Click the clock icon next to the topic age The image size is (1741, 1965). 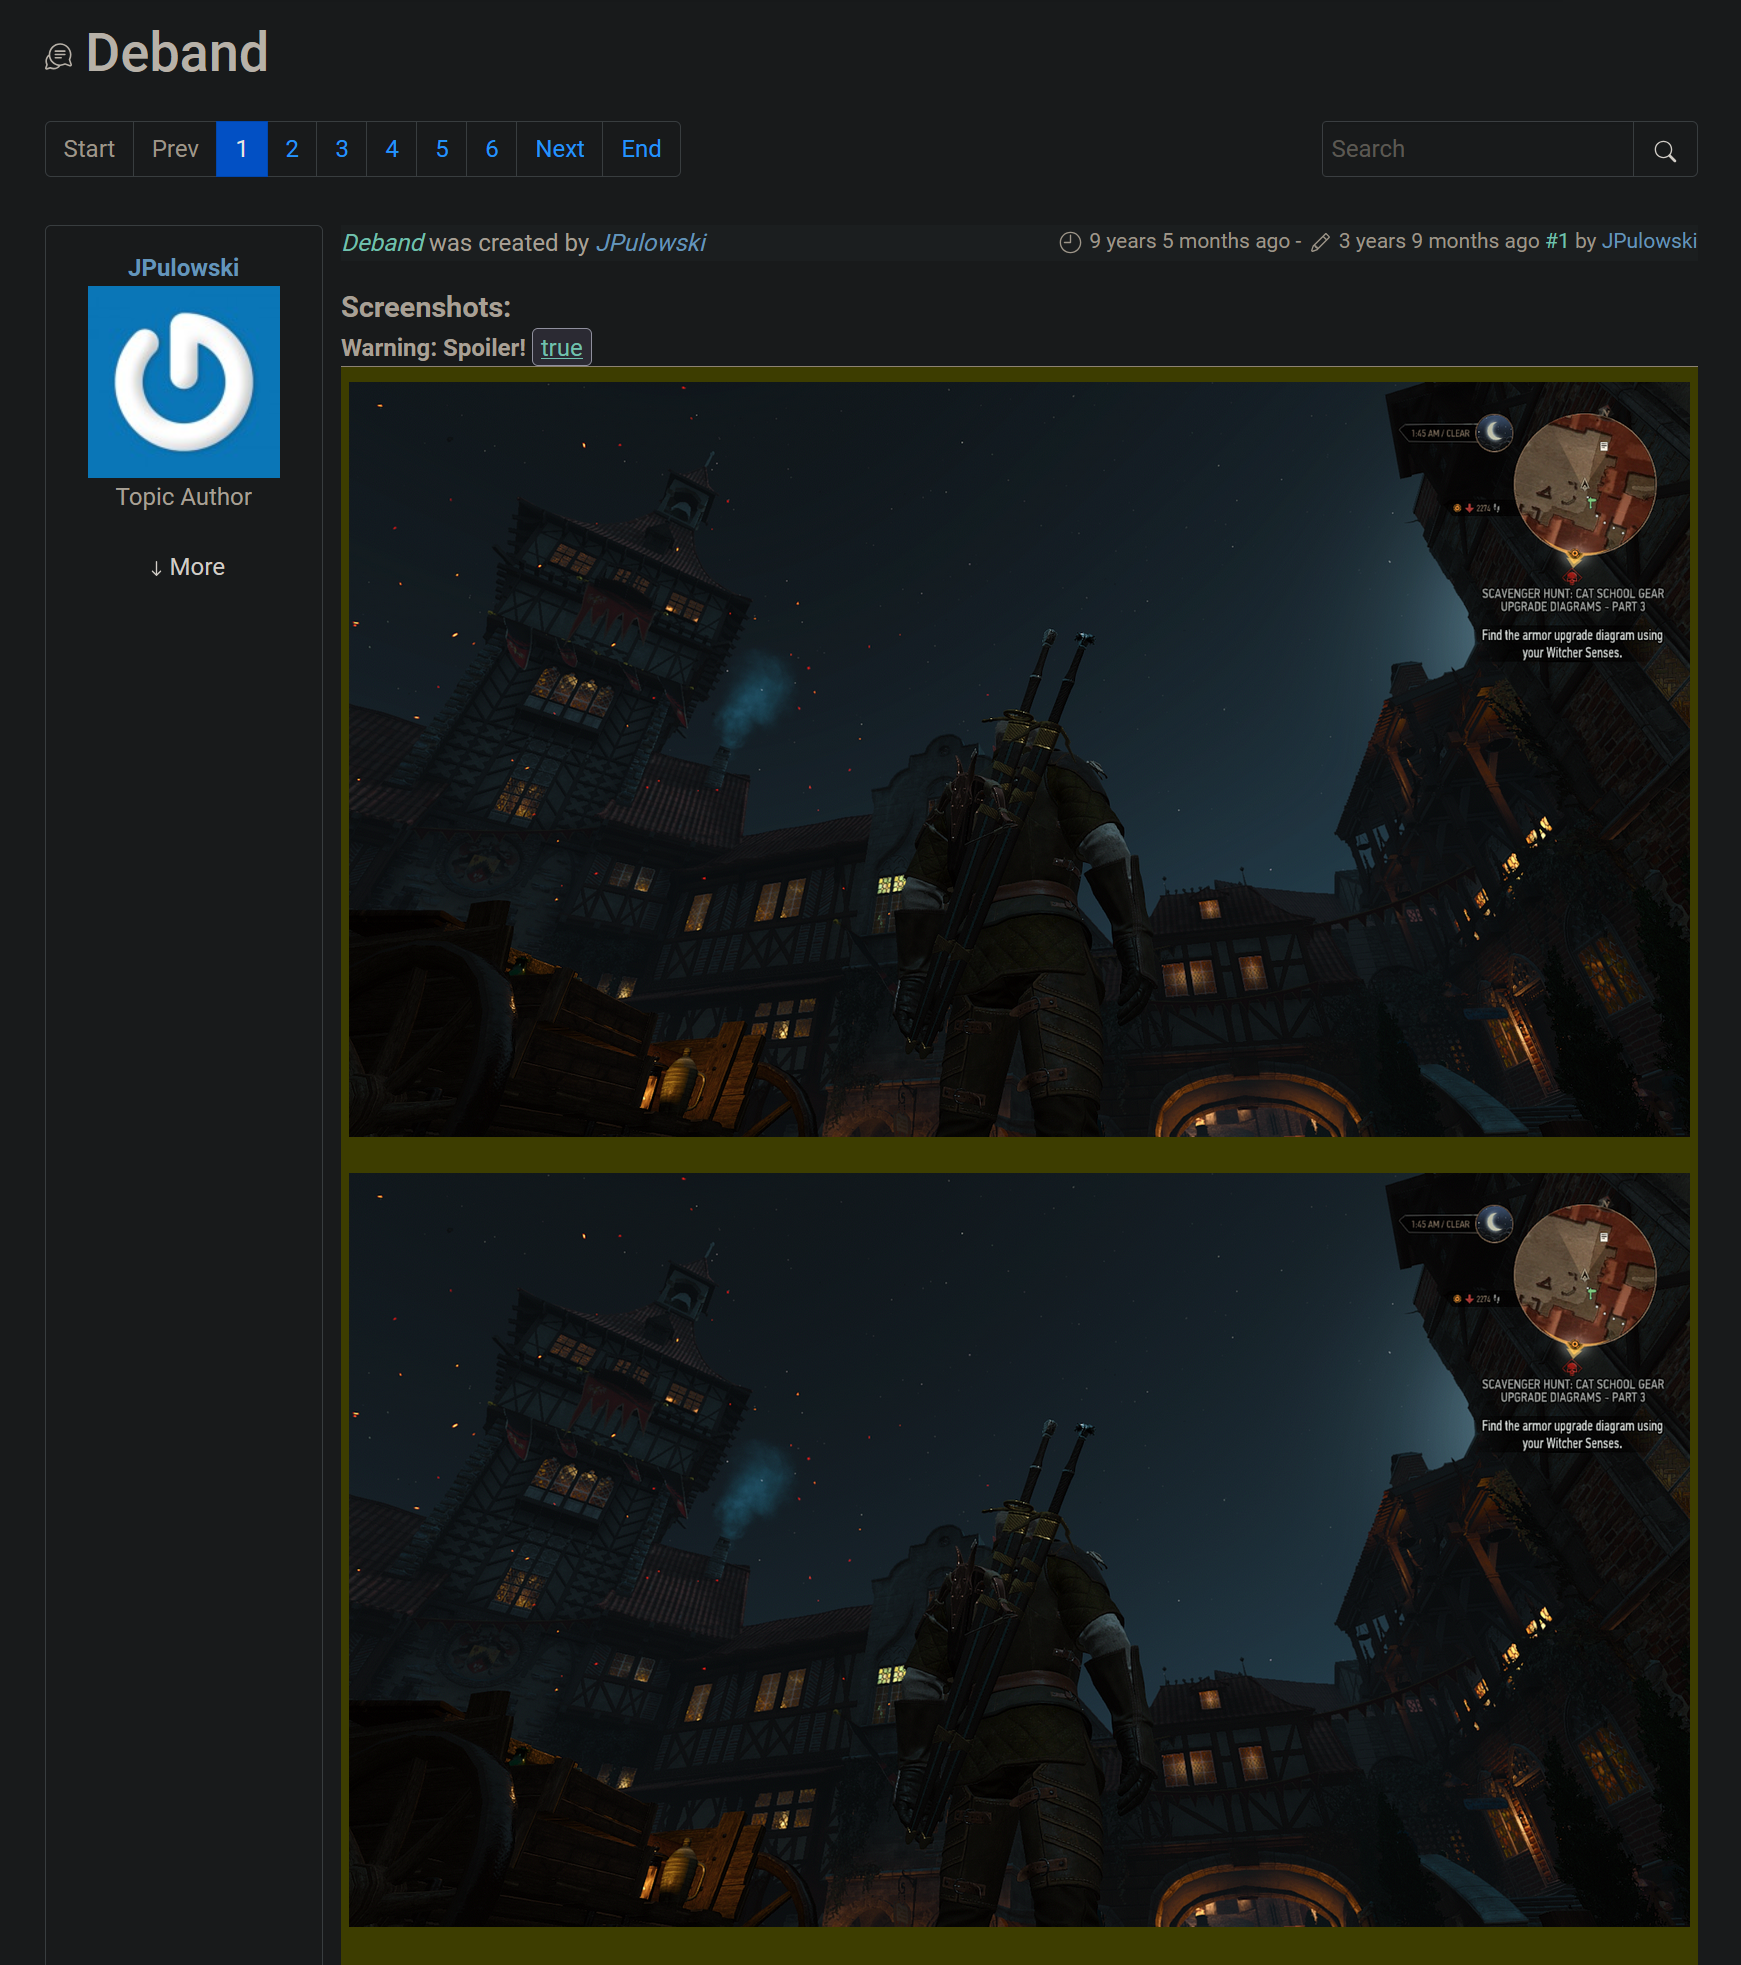click(x=1068, y=241)
